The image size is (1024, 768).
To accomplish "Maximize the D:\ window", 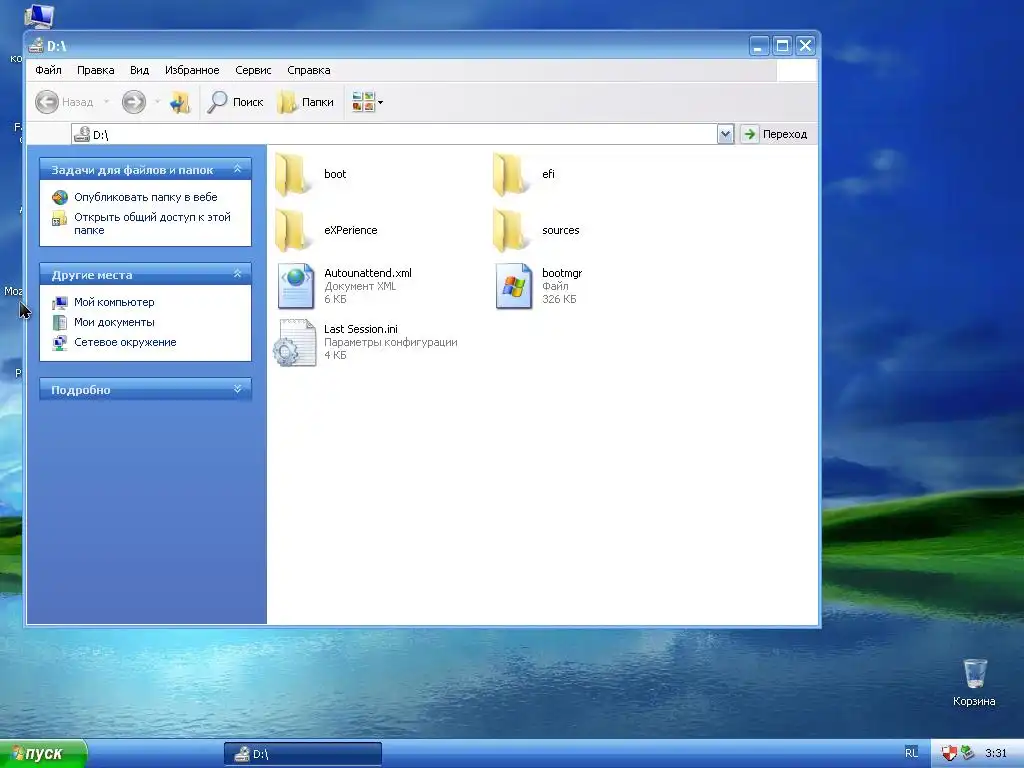I will [x=782, y=46].
